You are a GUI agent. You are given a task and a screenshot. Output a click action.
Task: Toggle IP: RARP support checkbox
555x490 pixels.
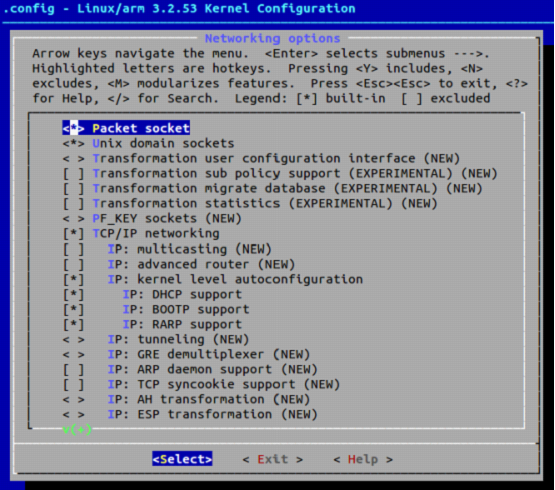coord(74,325)
